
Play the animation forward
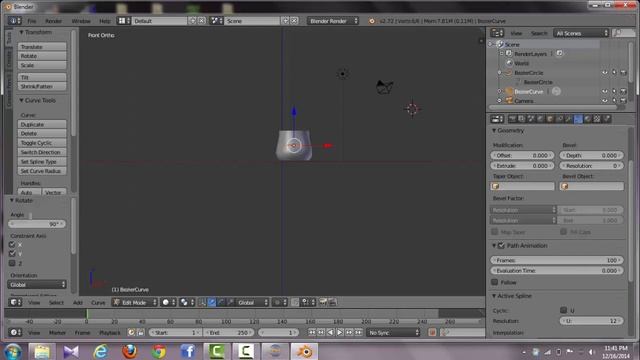point(340,333)
